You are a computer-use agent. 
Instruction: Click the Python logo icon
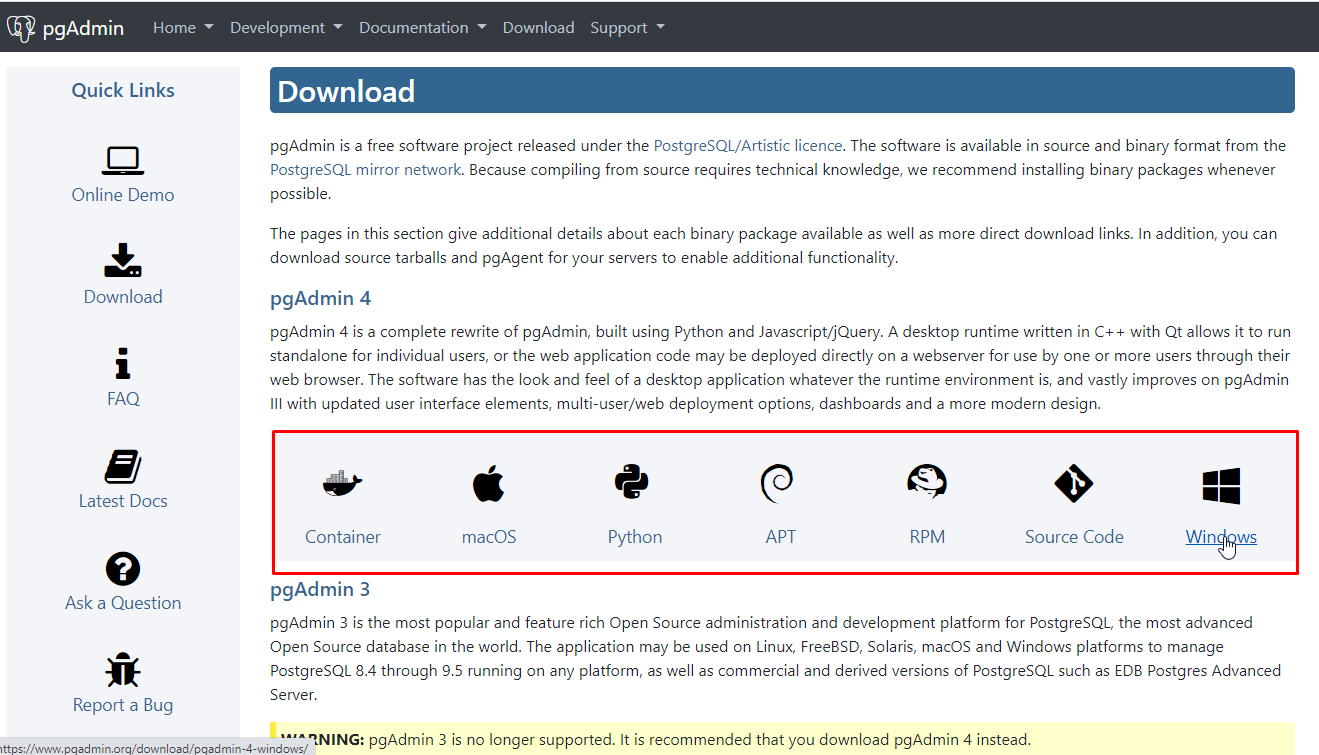[x=632, y=484]
